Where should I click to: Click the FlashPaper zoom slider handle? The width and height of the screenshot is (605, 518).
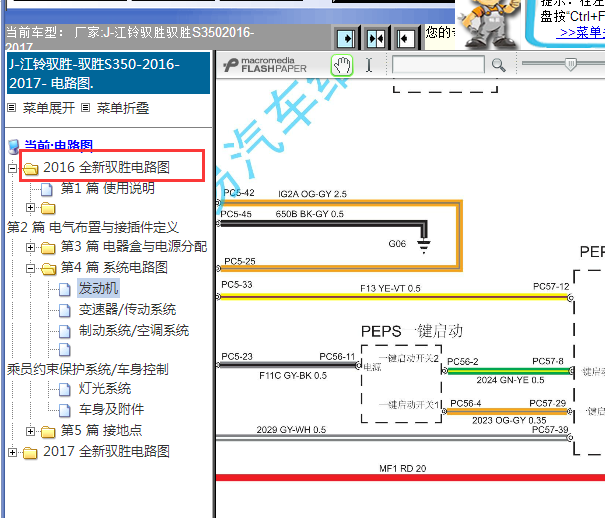click(x=571, y=64)
